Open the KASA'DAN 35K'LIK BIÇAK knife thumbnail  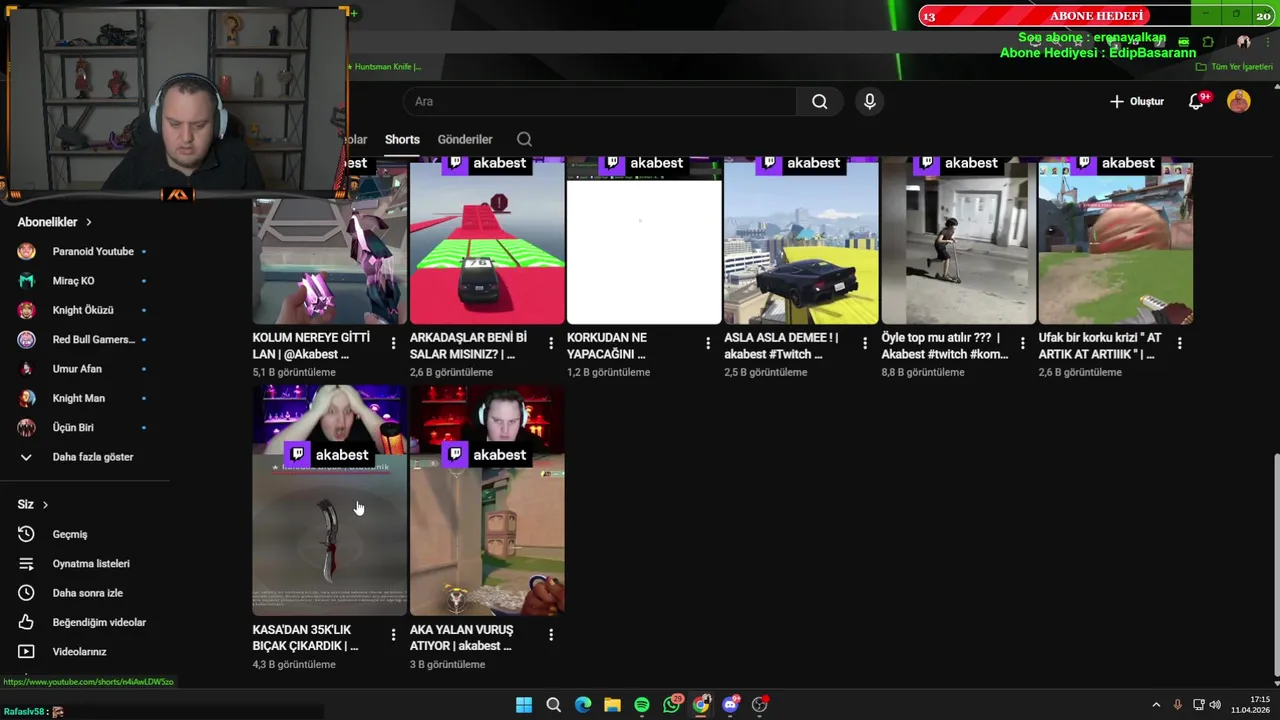pyautogui.click(x=330, y=500)
